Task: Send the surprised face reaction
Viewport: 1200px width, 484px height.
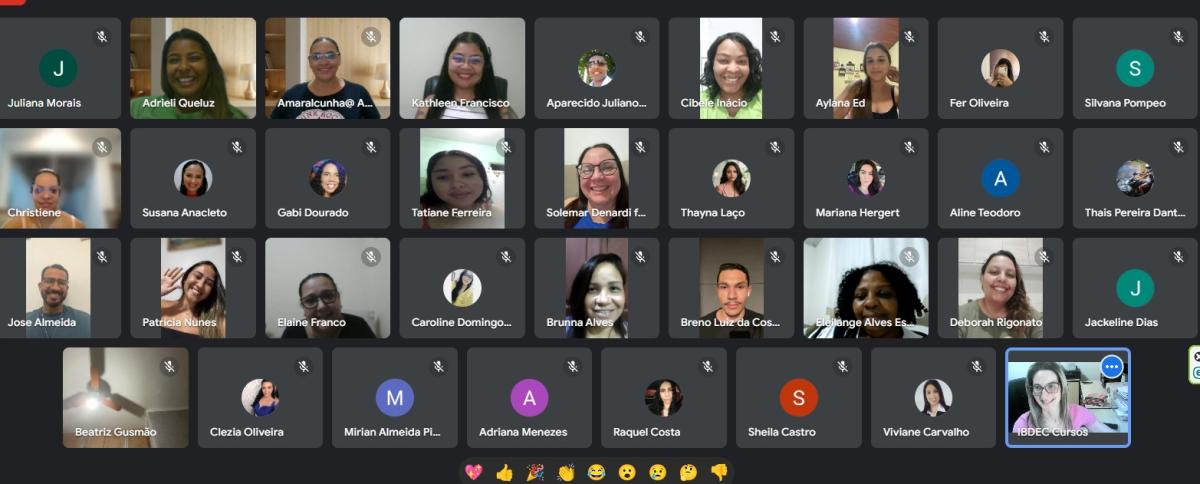Action: click(627, 472)
